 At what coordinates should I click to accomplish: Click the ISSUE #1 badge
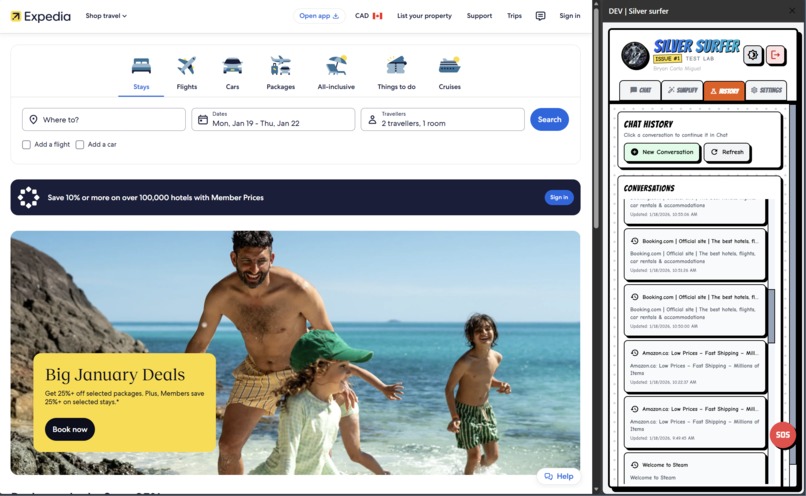point(667,59)
